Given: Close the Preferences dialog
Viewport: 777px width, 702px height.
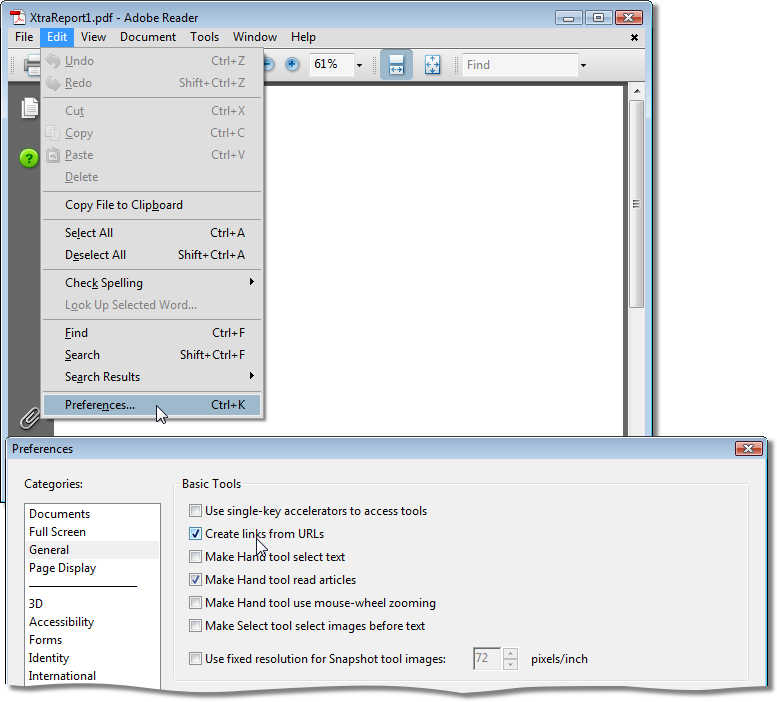Looking at the screenshot, I should pyautogui.click(x=748, y=448).
